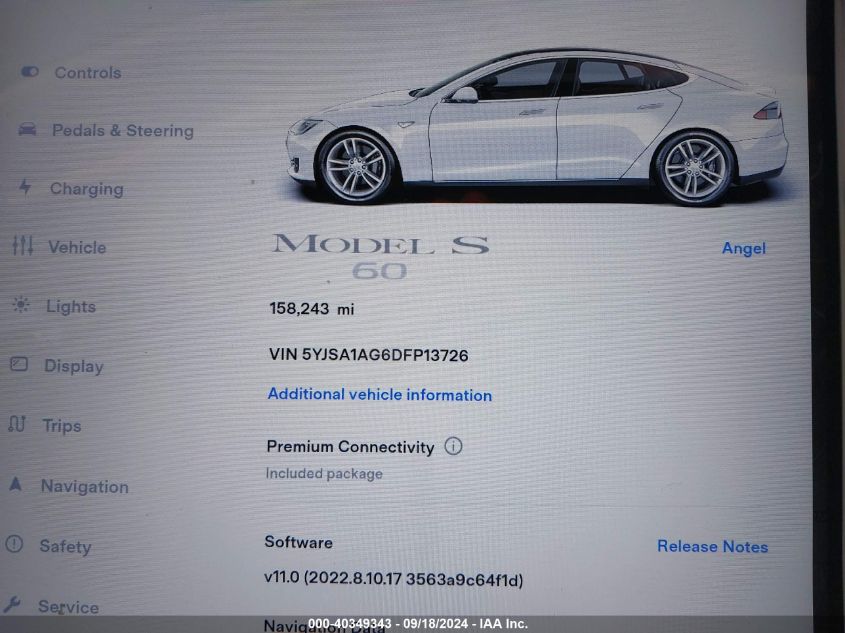Click the Display screen icon
Viewport: 845px width, 633px height.
coord(19,364)
